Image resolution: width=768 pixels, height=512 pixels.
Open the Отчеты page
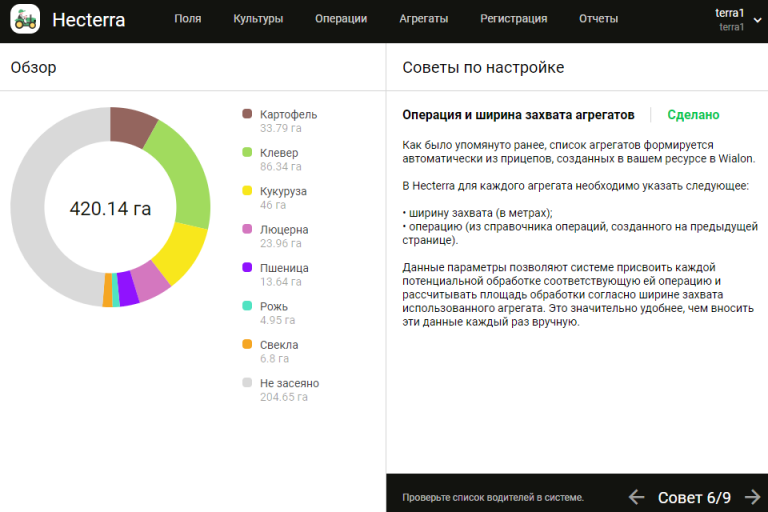[x=598, y=18]
